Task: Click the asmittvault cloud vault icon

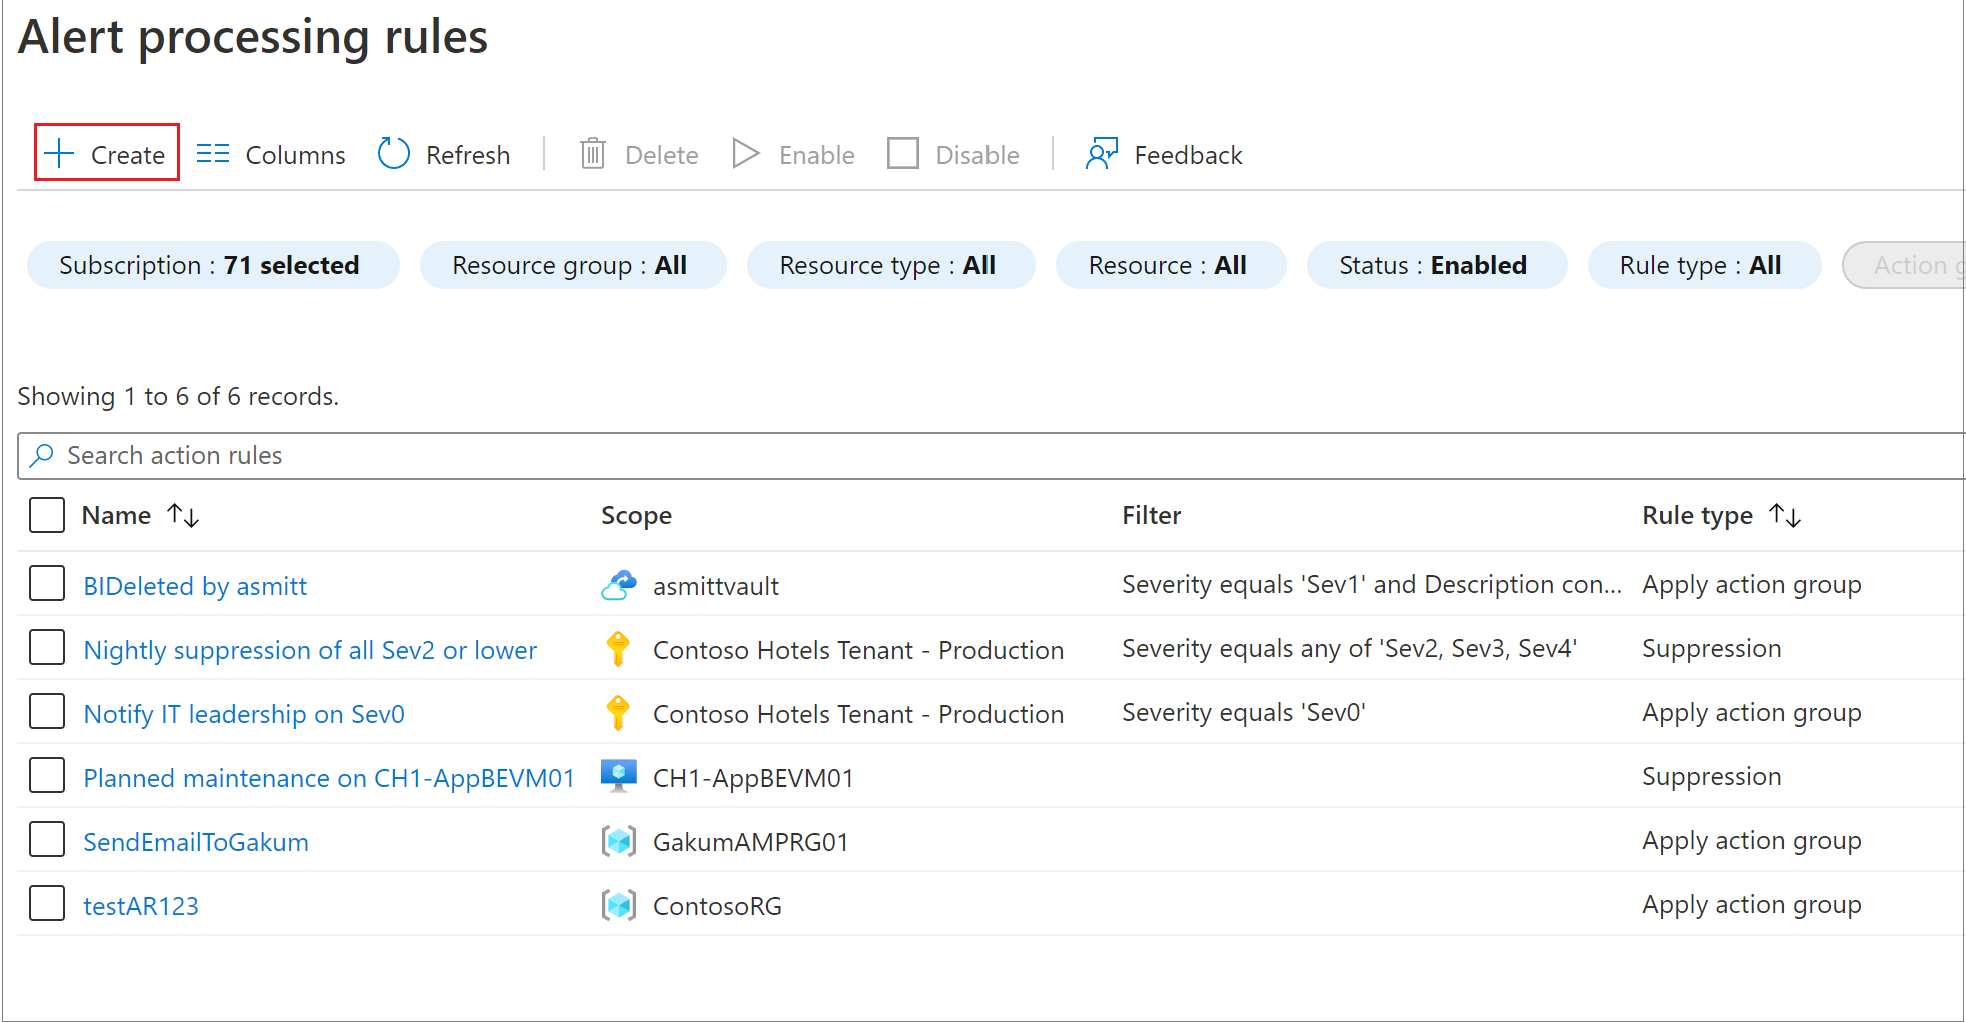Action: click(619, 585)
